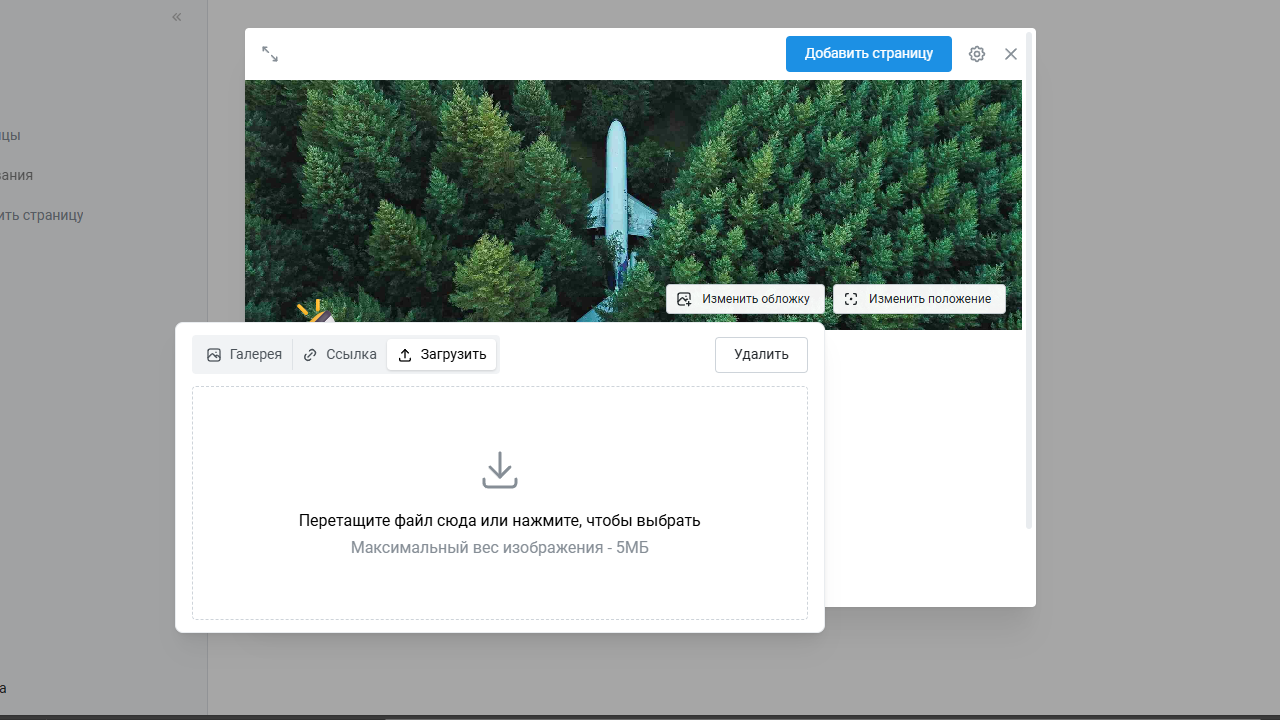
Task: Click the chain link icon beside Ссылка
Action: (x=310, y=355)
